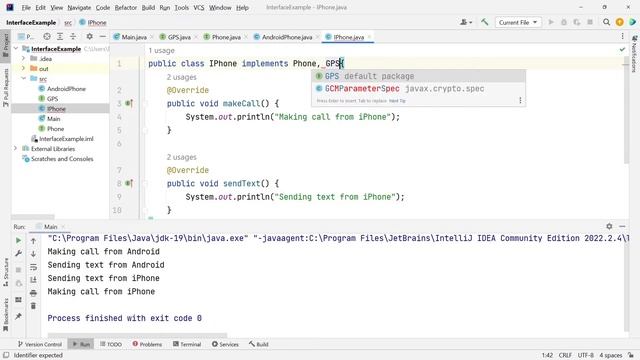Open the Refactor menu
Viewport: 640px width, 360px height.
(x=126, y=7)
